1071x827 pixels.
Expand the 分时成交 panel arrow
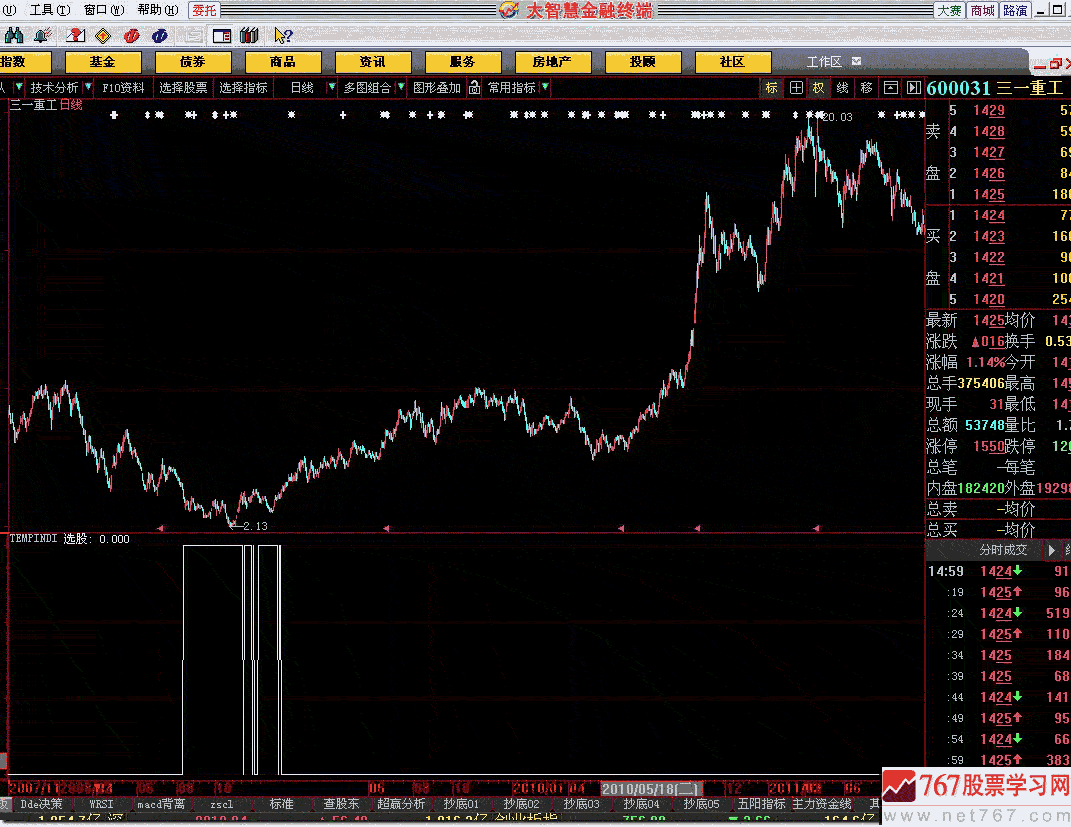tap(1051, 550)
